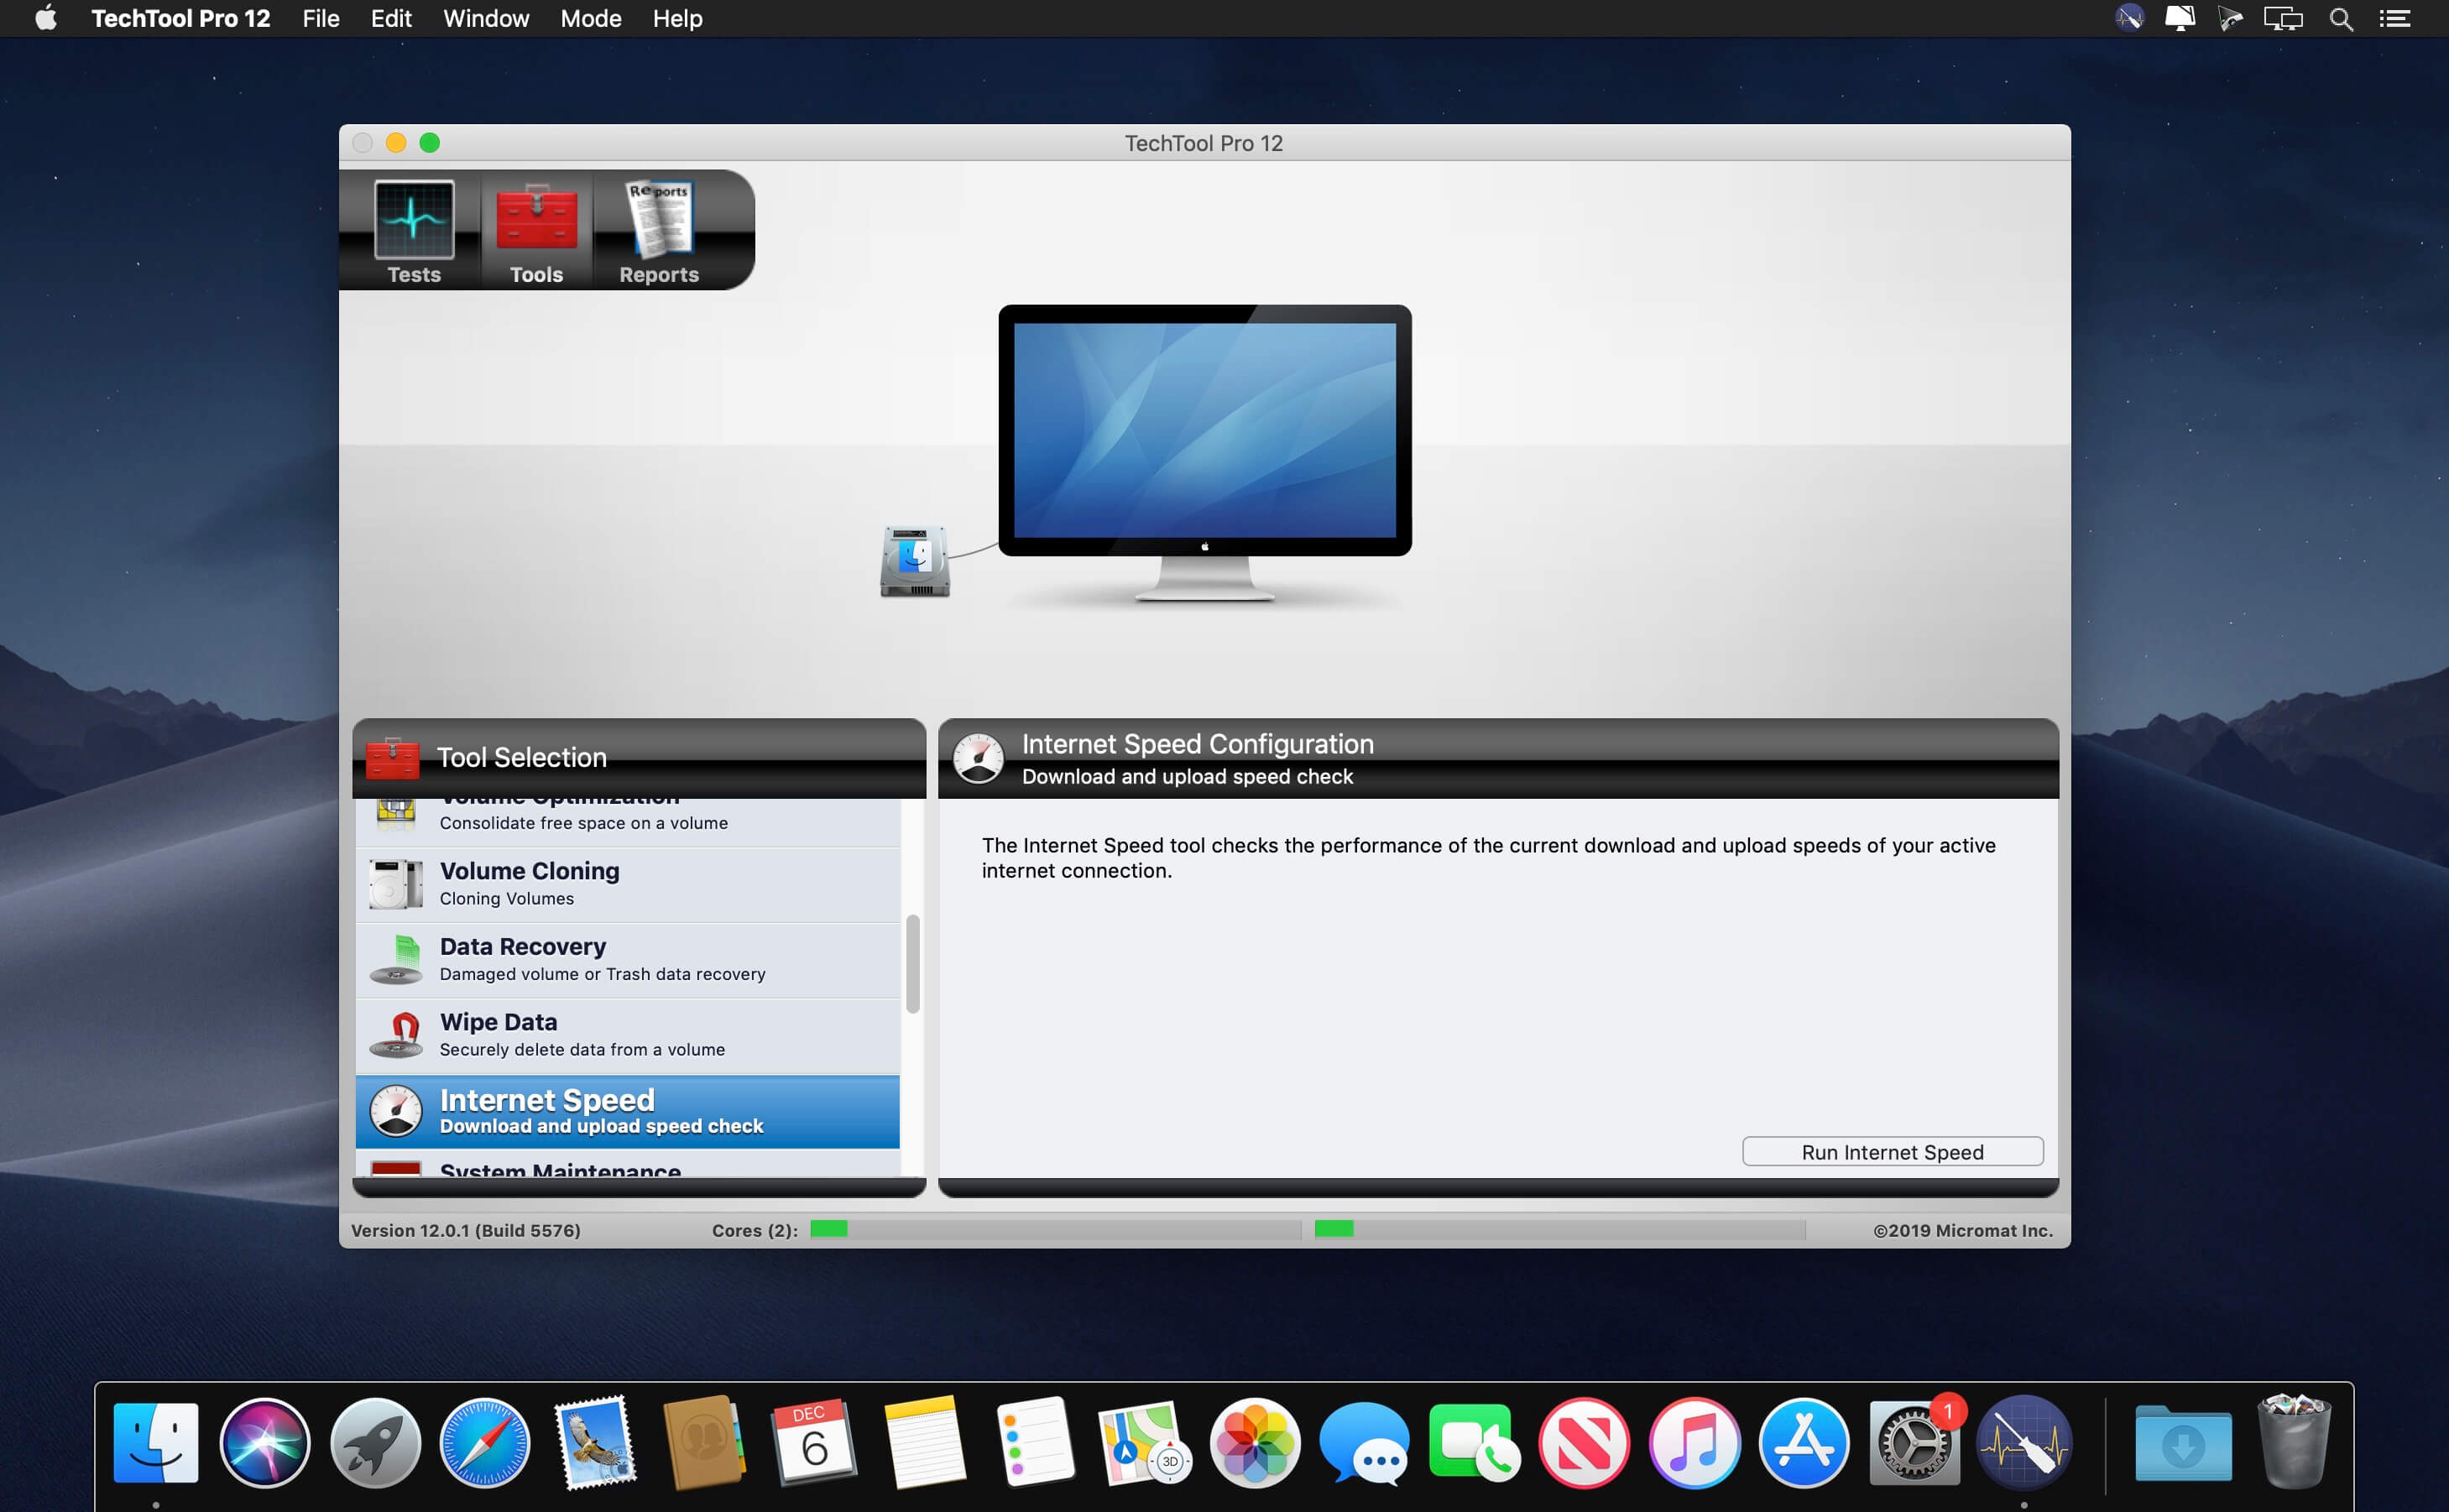Open Safari from the Dock
This screenshot has width=2449, height=1512.
pos(485,1442)
